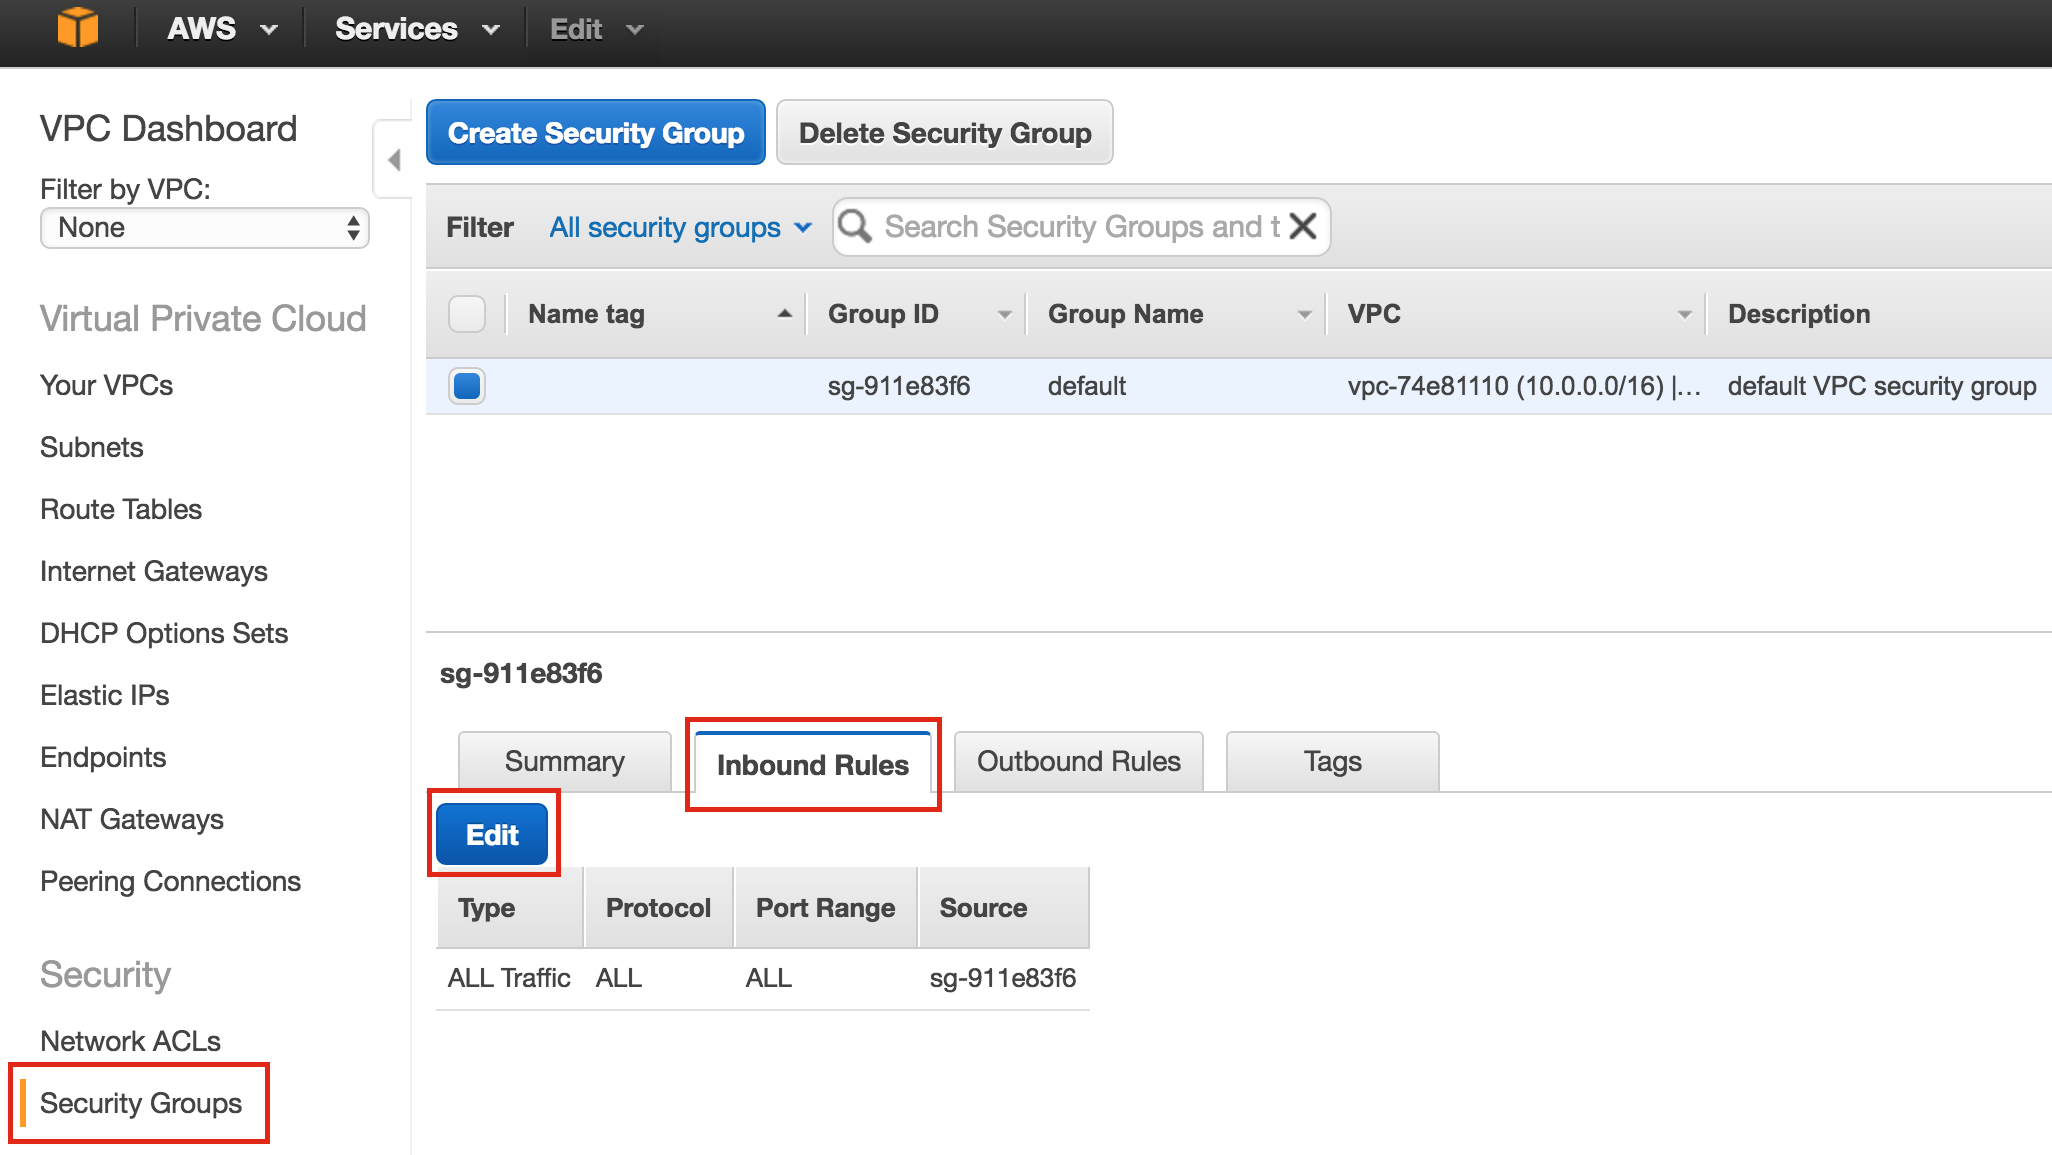The width and height of the screenshot is (2052, 1155).
Task: Click group name 'default' cell
Action: click(x=1087, y=386)
